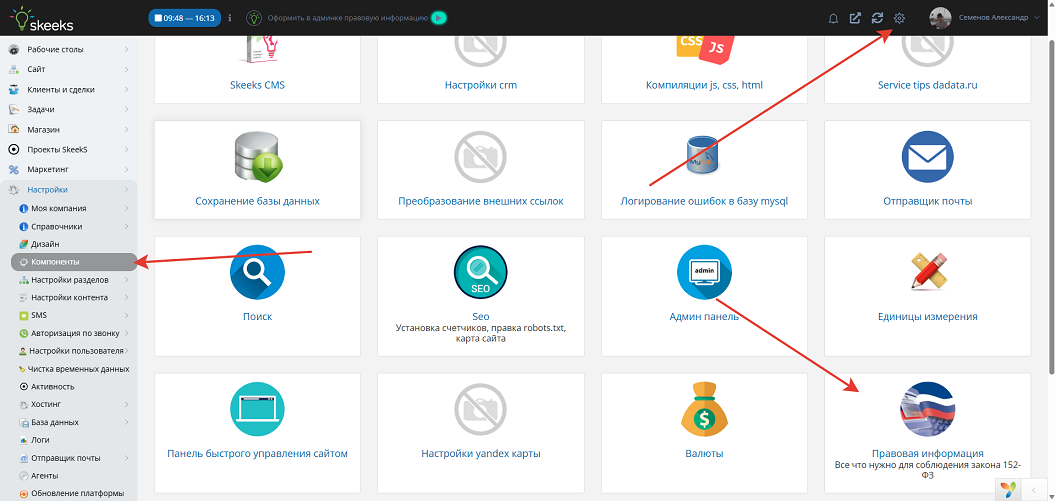This screenshot has width=1056, height=501.
Task: Select Компоненты in sidebar
Action: click(x=74, y=262)
